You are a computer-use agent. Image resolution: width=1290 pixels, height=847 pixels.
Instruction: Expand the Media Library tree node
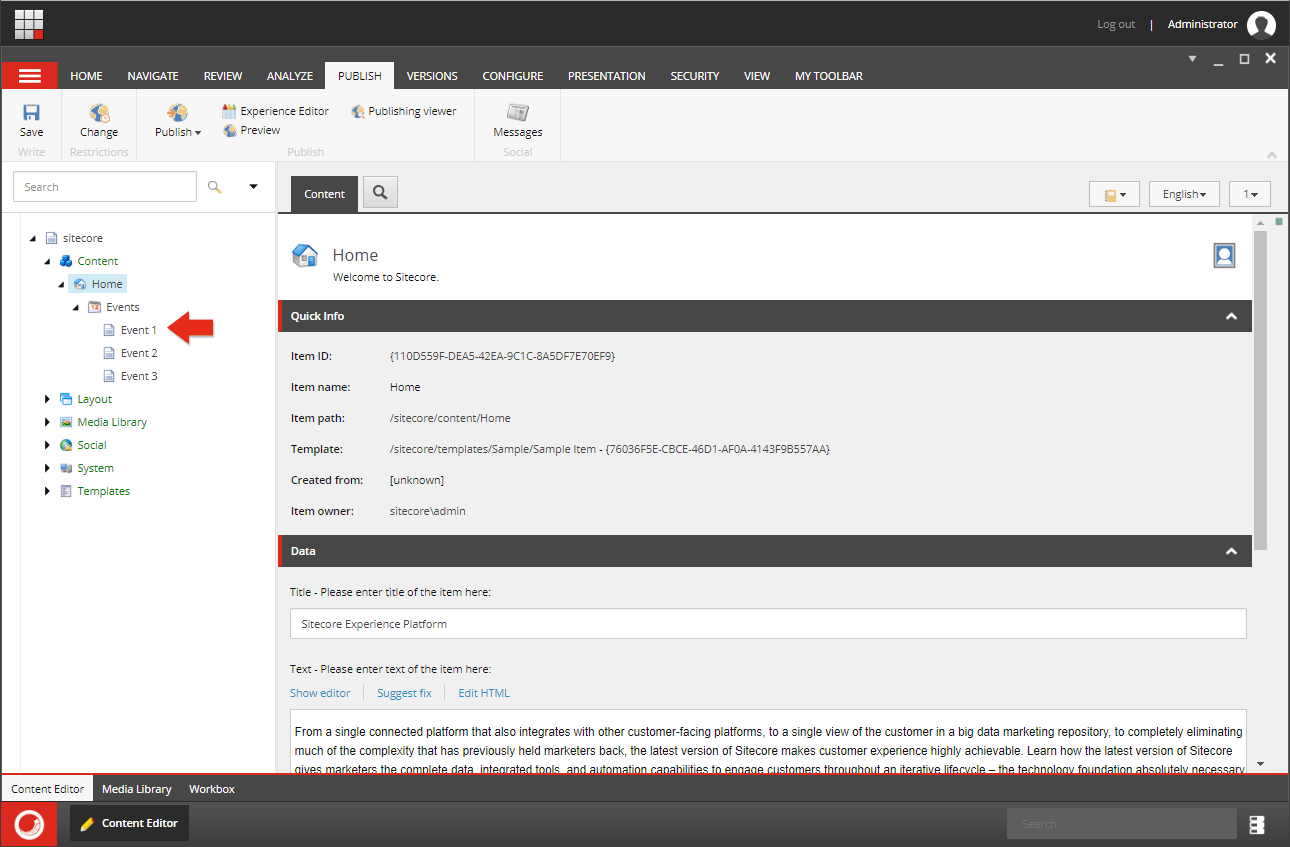tap(47, 422)
